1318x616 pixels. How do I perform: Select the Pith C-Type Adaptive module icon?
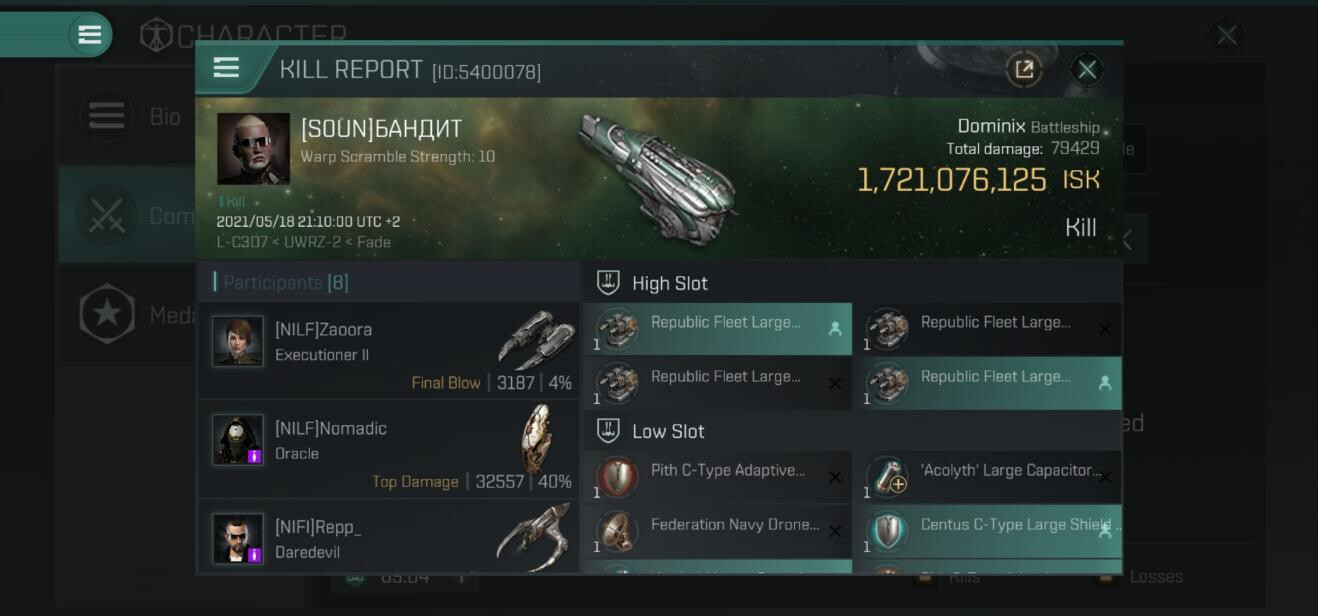[617, 477]
